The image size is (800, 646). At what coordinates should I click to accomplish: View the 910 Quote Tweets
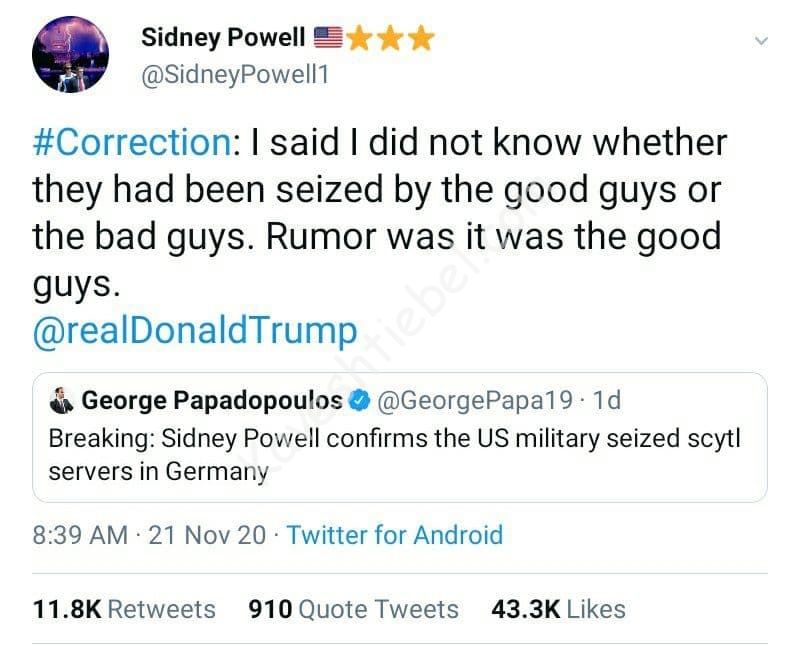pyautogui.click(x=353, y=609)
